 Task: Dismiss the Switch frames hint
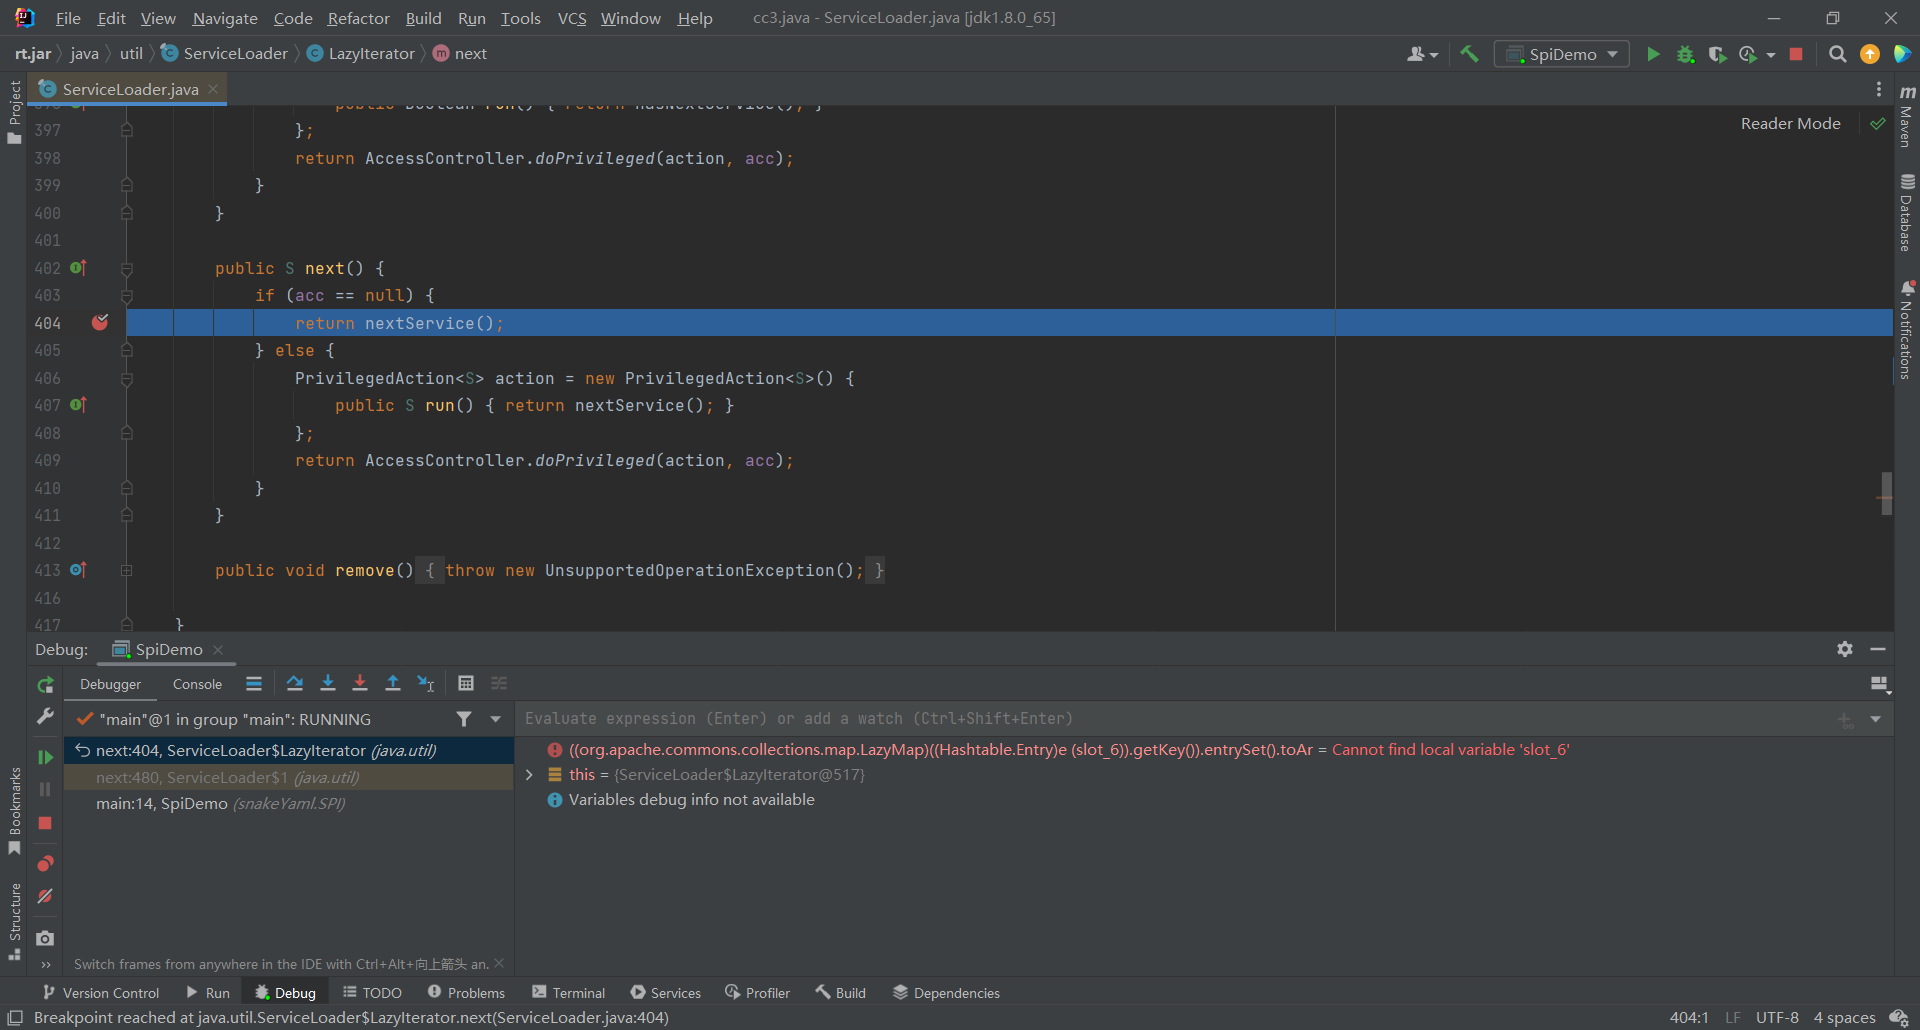(x=499, y=964)
